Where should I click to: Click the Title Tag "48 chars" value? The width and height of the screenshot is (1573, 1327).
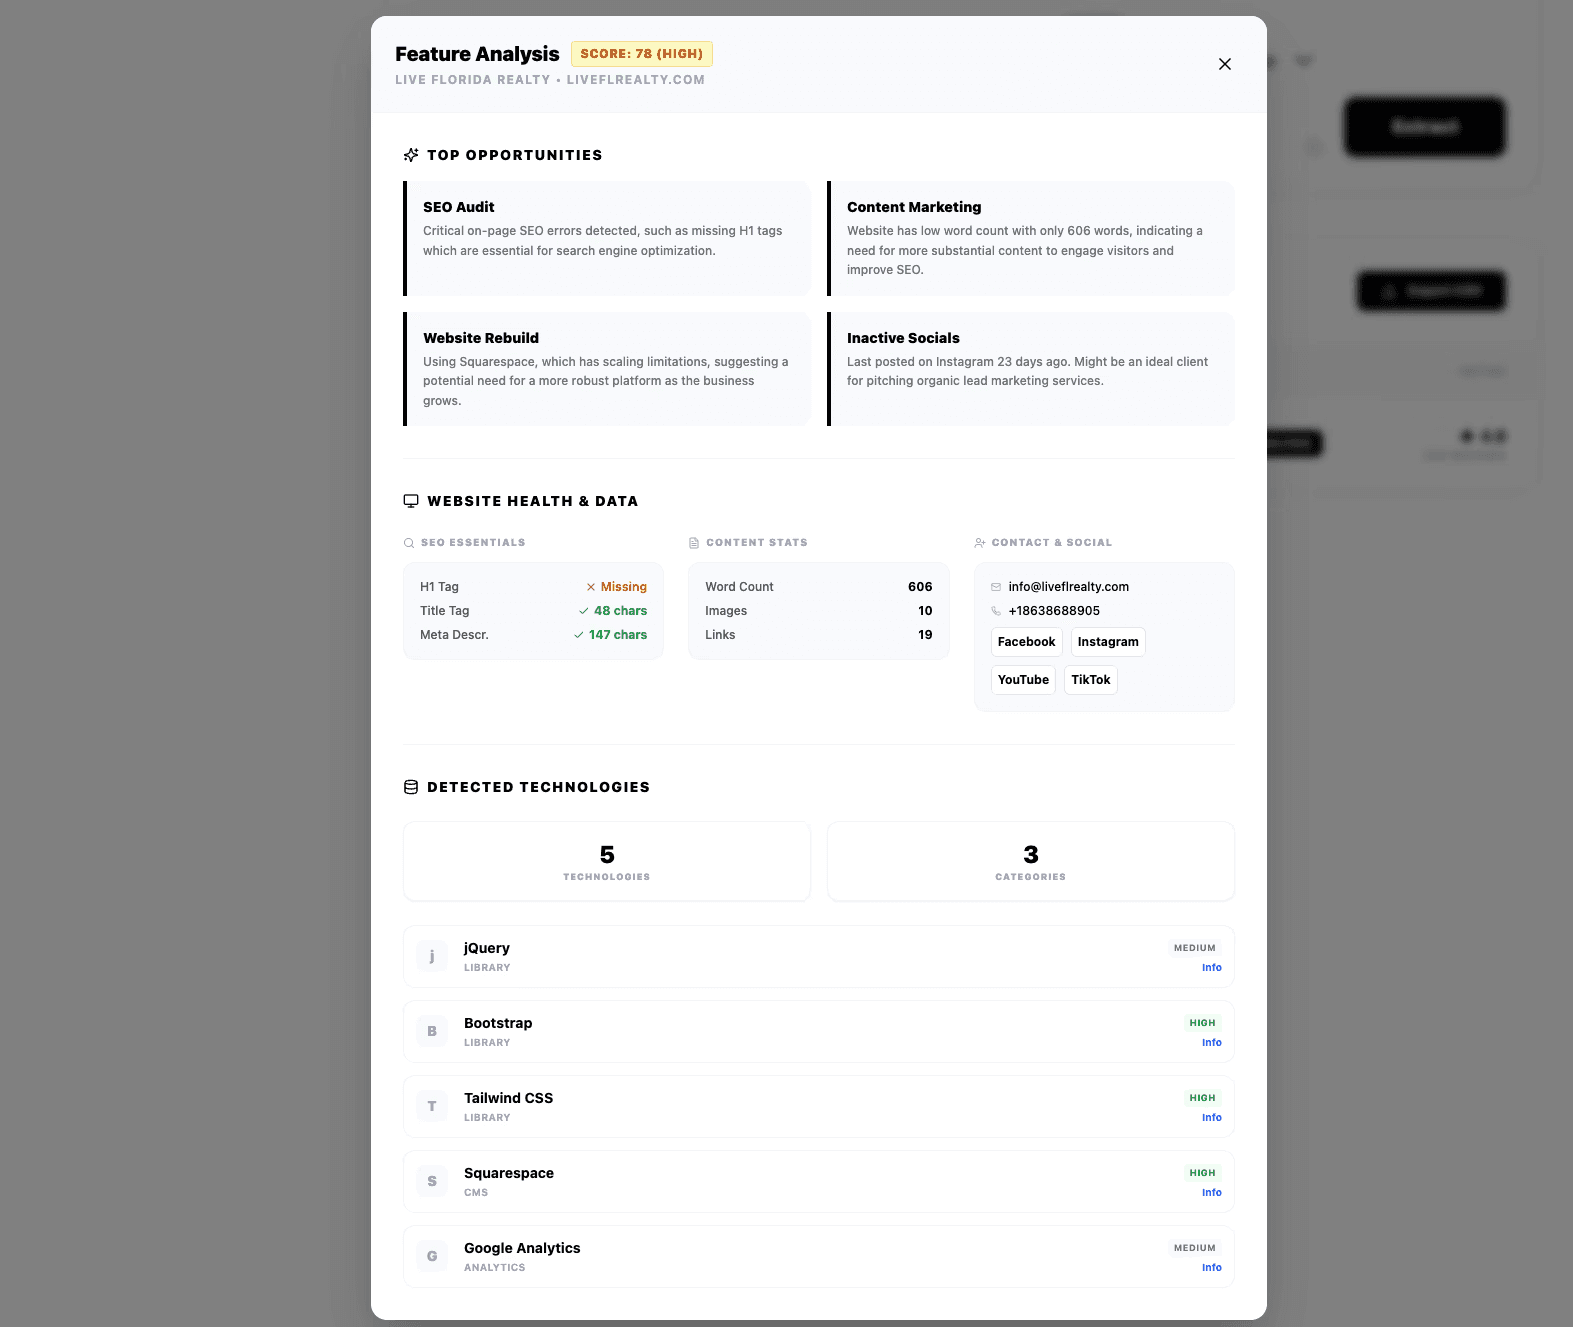pos(620,611)
